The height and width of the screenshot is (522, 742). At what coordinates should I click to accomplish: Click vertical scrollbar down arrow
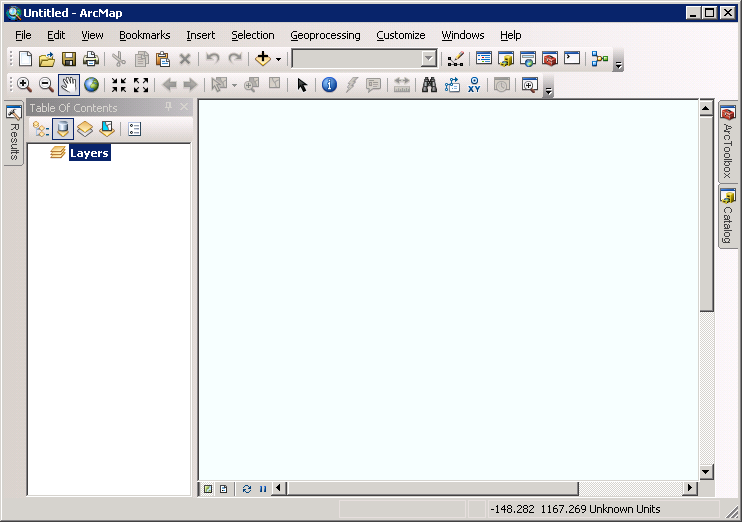tap(706, 471)
